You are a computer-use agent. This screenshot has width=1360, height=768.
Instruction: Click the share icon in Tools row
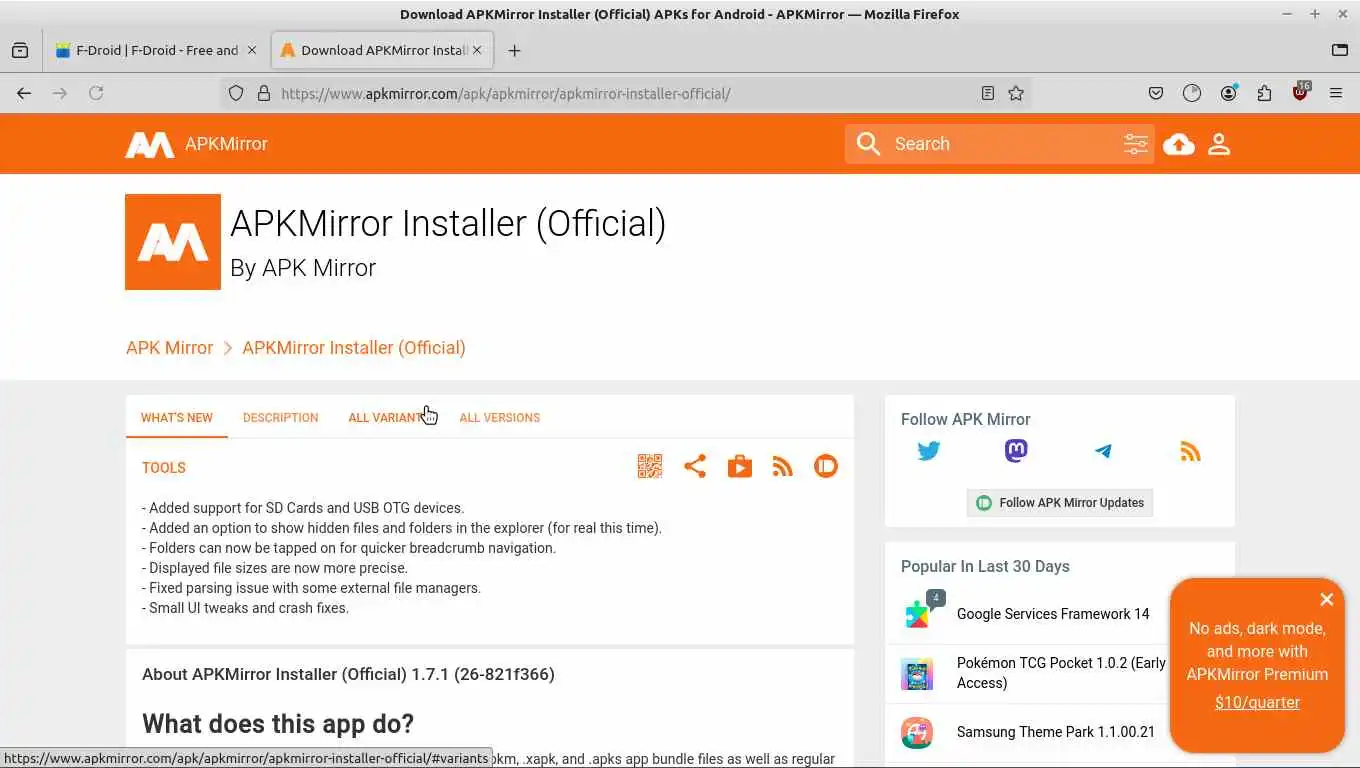click(695, 466)
